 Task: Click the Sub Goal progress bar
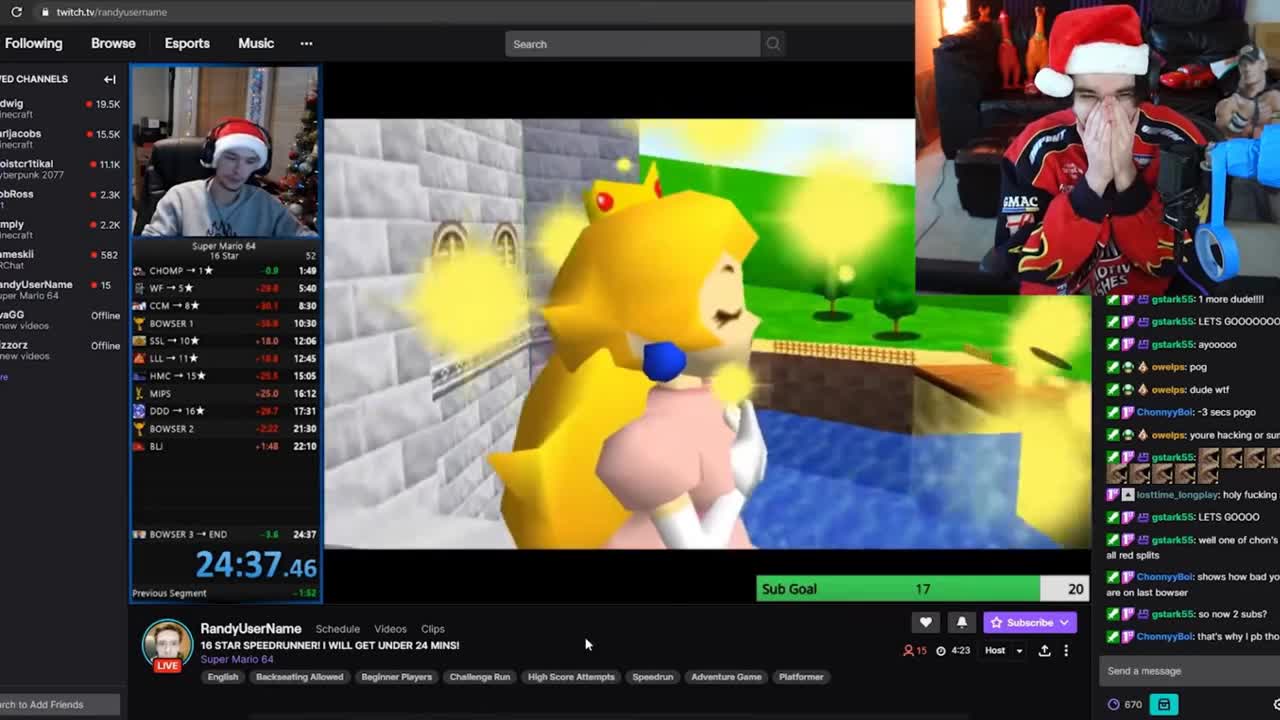[922, 589]
